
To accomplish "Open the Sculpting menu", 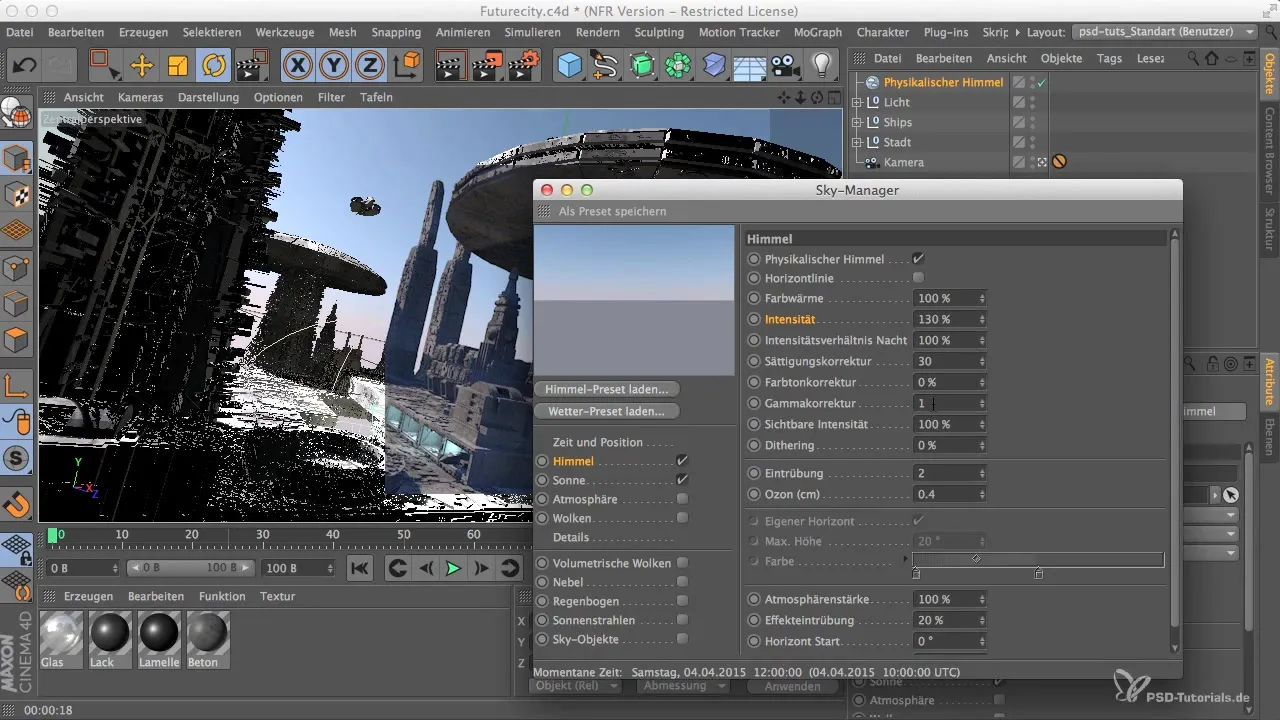I will coord(659,32).
